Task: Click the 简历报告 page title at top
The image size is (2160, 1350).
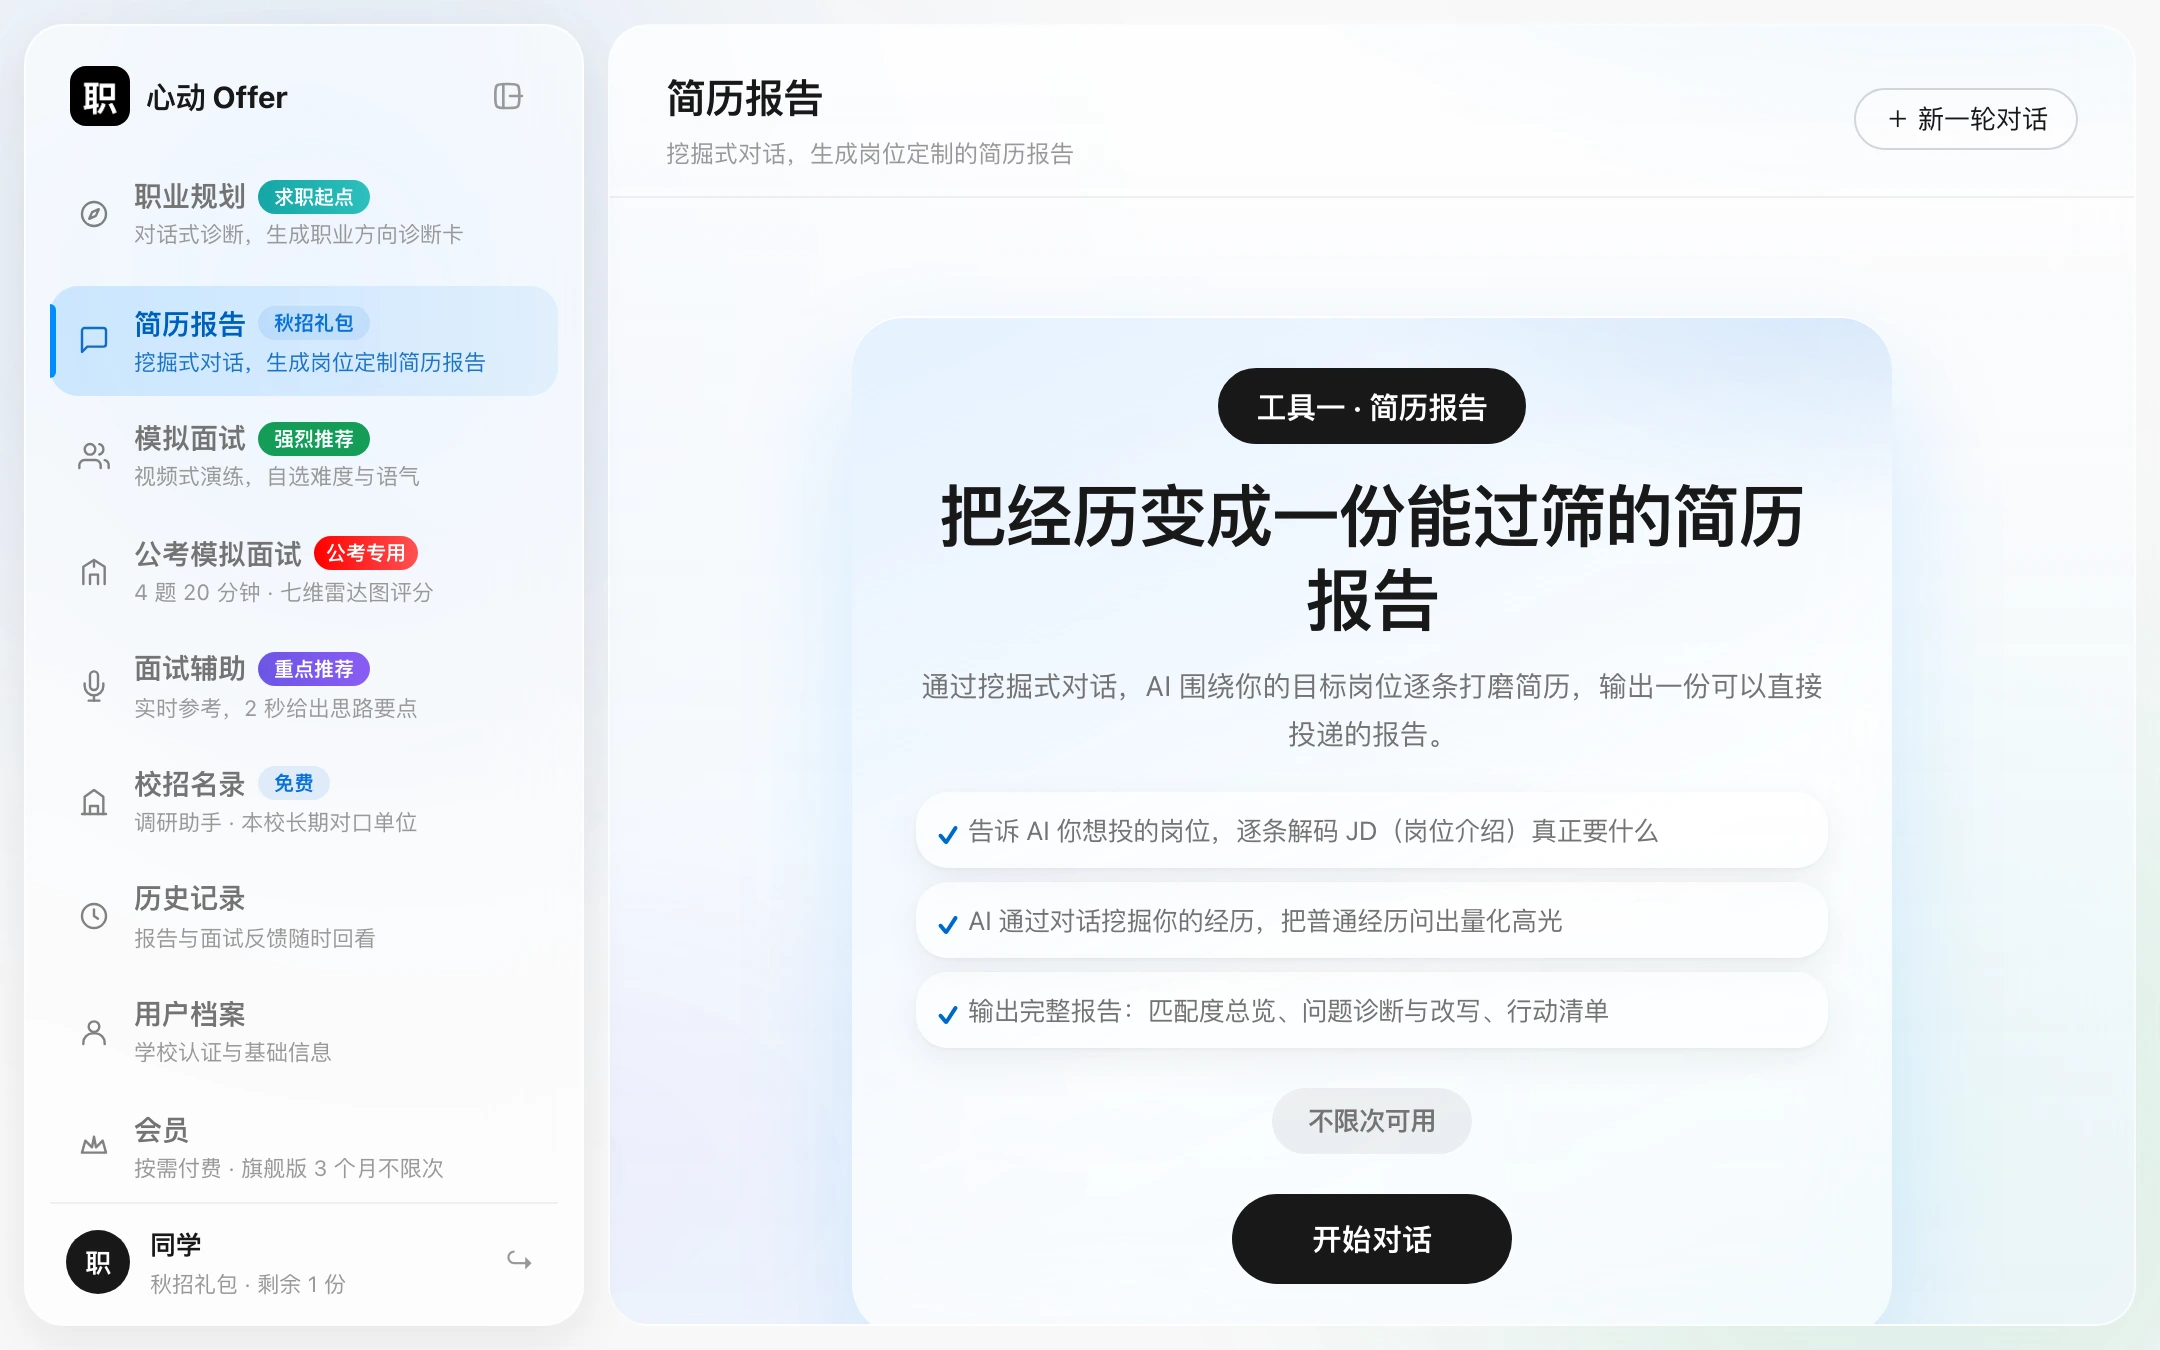Action: (744, 99)
